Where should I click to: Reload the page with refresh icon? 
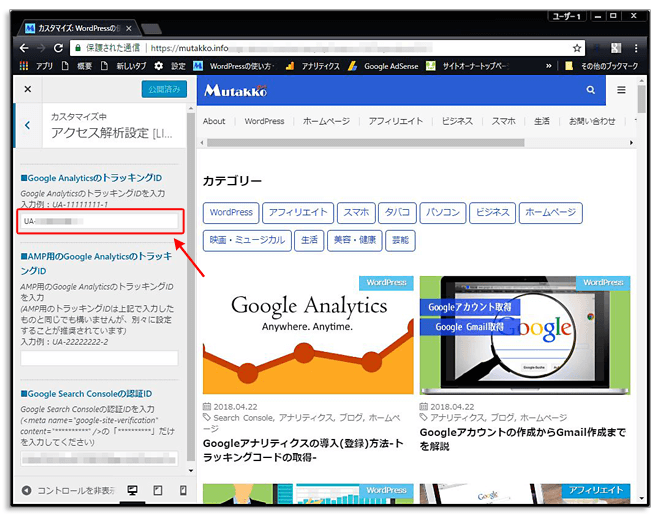(58, 48)
